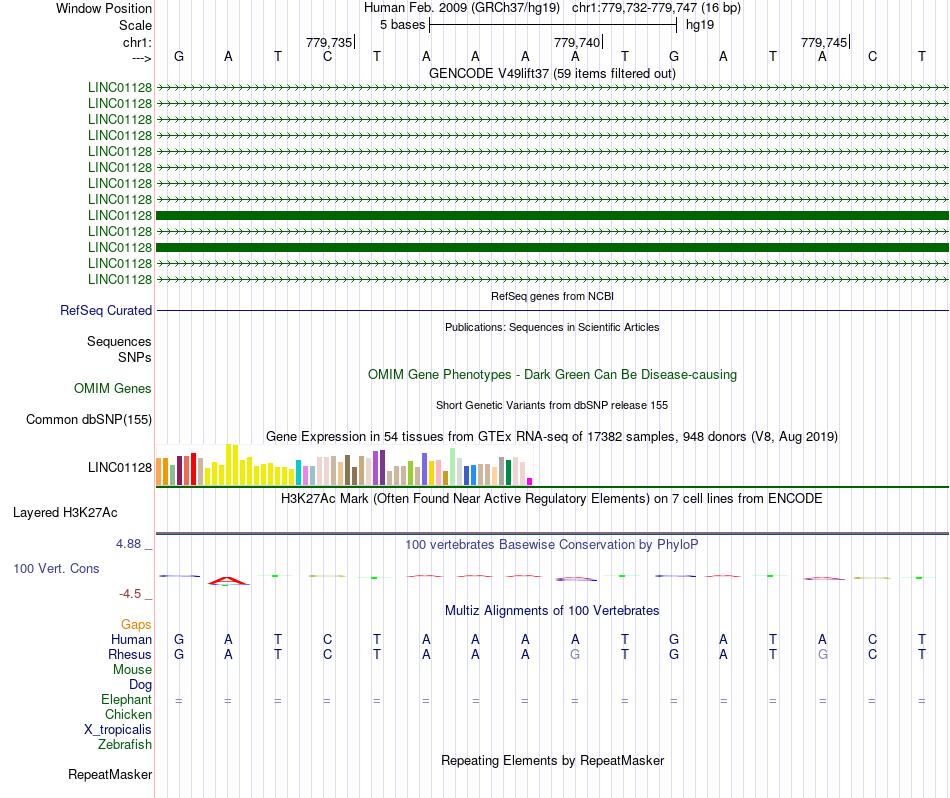Click the red peak in PhyloP conservation graph
The width and height of the screenshot is (950, 798).
[228, 579]
